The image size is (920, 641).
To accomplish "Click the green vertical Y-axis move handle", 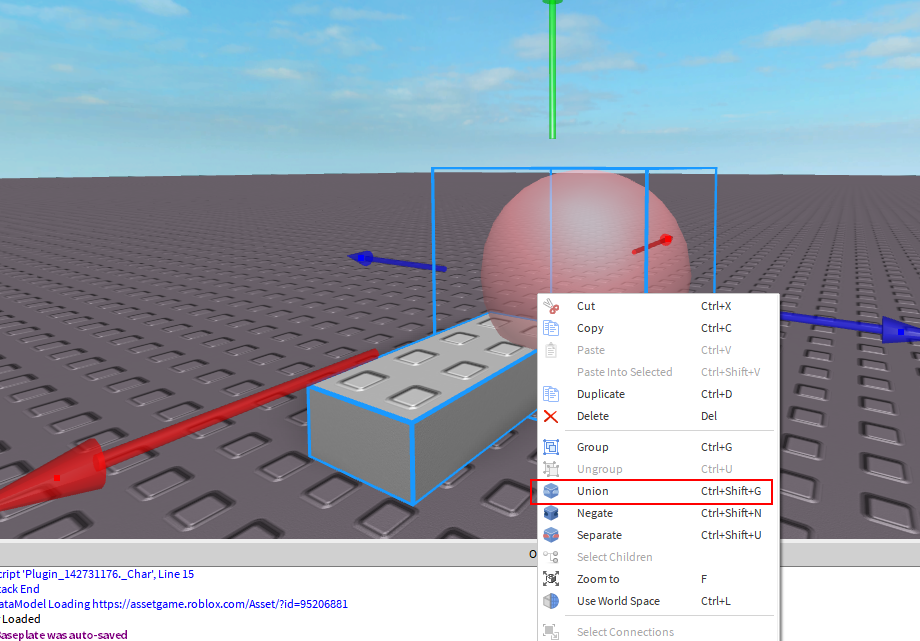I will coord(552,69).
